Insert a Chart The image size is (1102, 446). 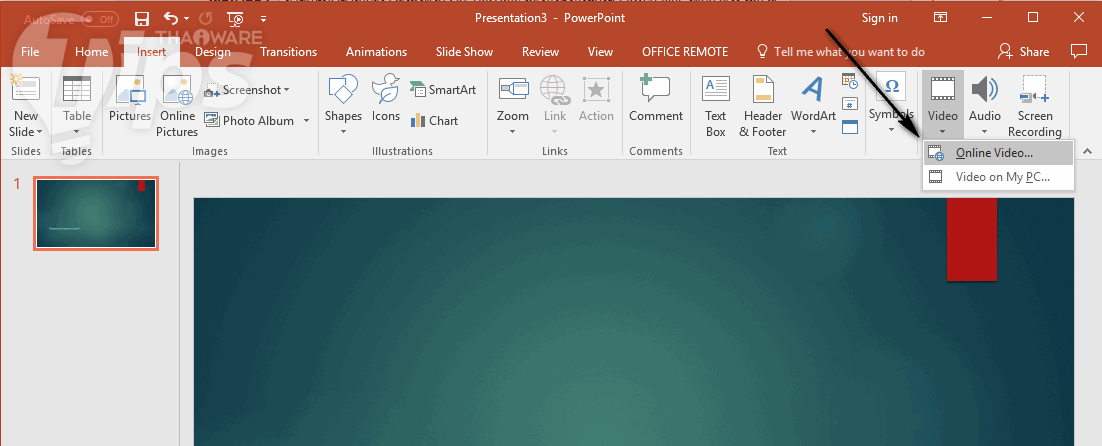coord(434,121)
